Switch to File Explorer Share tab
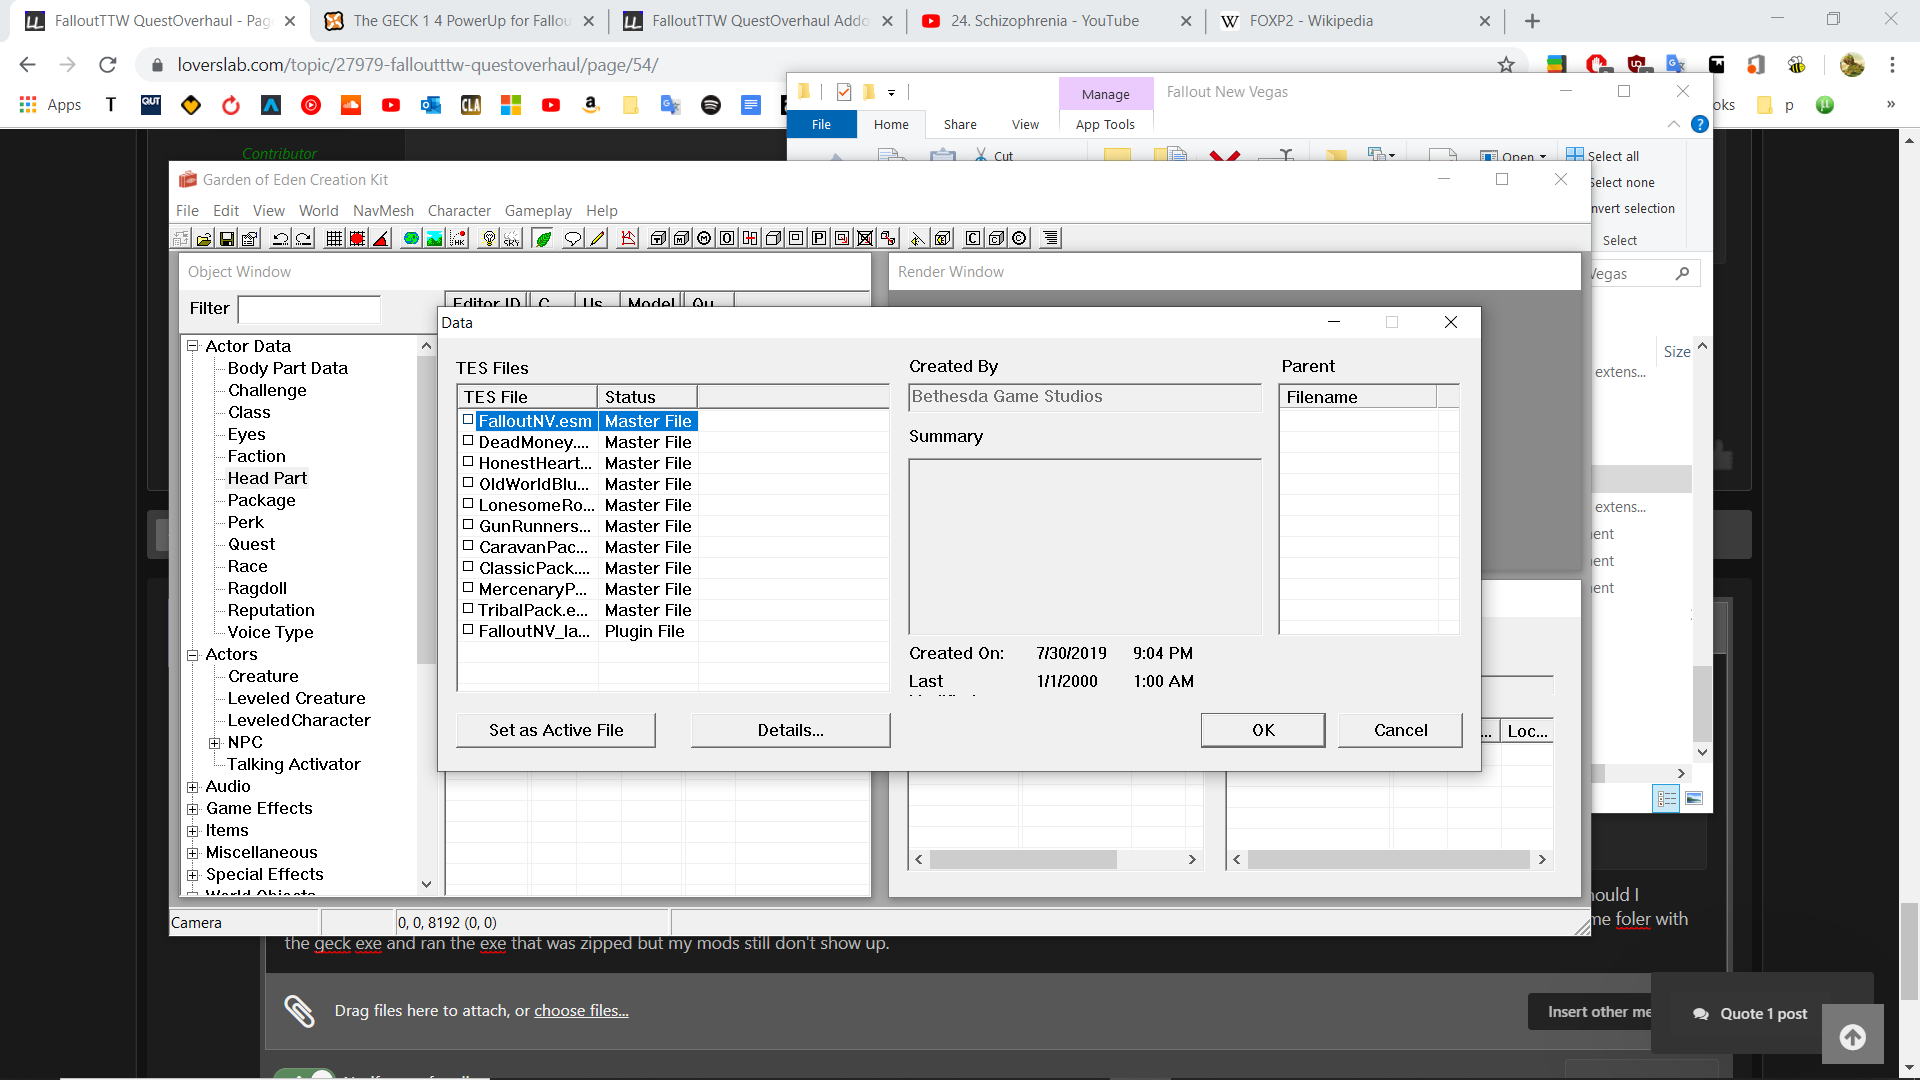 coord(960,125)
